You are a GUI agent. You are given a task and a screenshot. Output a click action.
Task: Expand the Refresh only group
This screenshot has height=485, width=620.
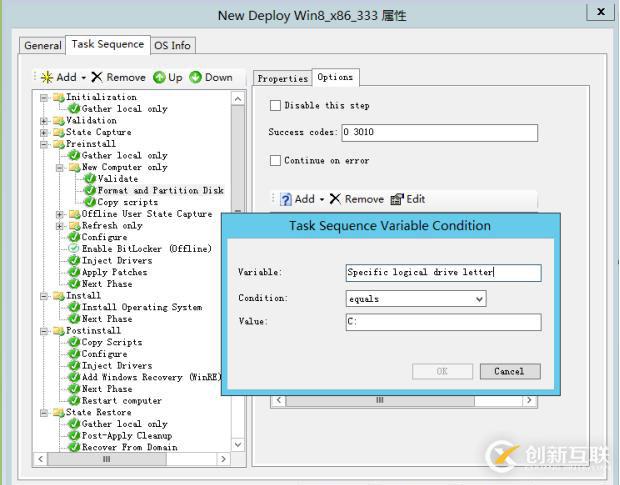pyautogui.click(x=60, y=226)
